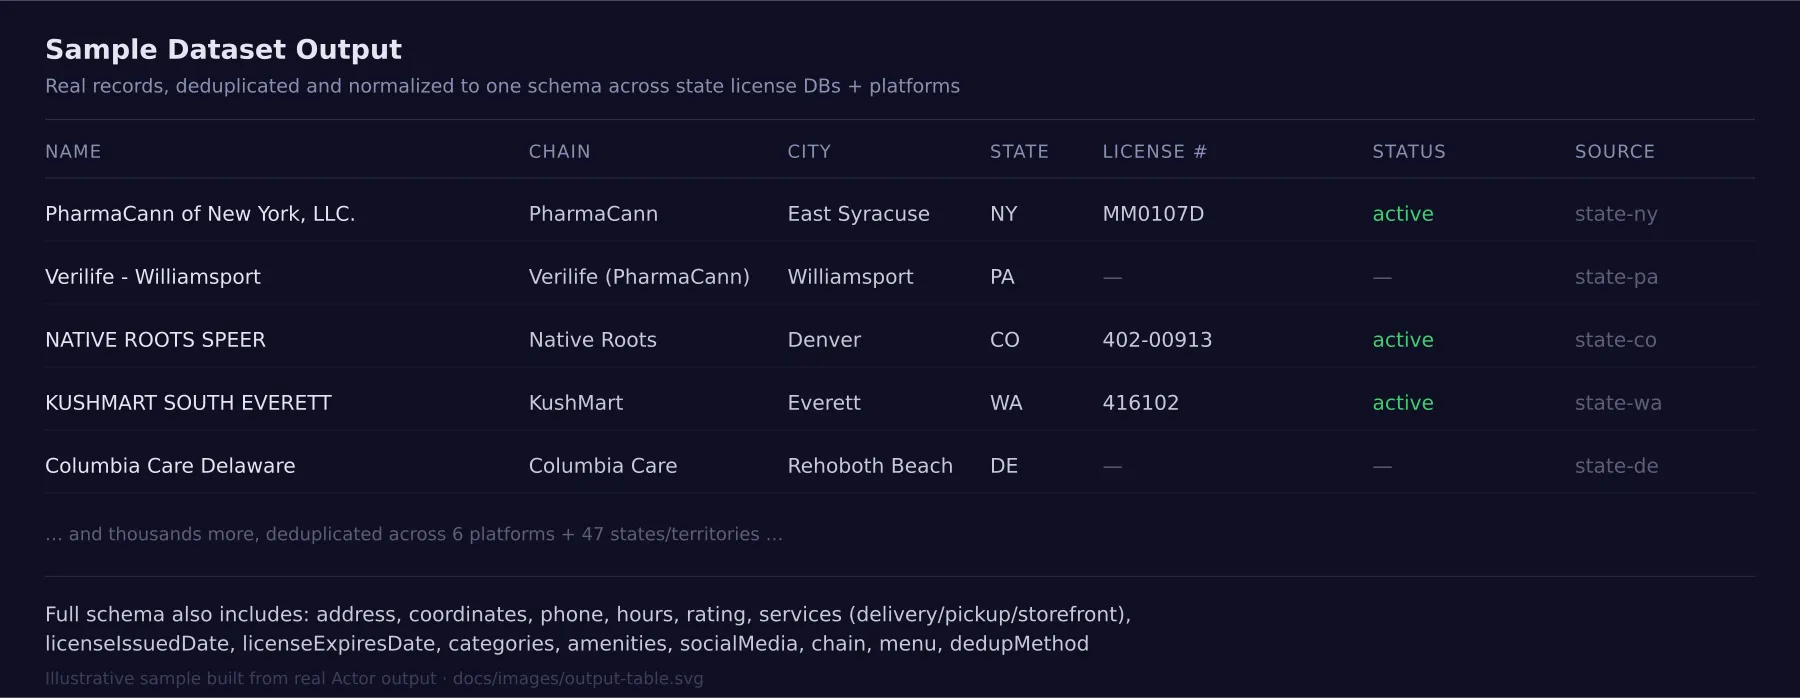Click the NY state cell
1800x698 pixels.
(1004, 214)
